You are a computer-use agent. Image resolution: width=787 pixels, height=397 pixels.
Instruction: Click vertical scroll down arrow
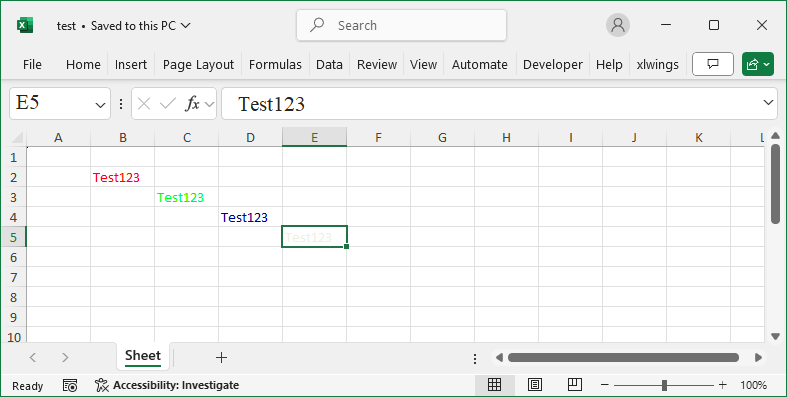point(775,336)
